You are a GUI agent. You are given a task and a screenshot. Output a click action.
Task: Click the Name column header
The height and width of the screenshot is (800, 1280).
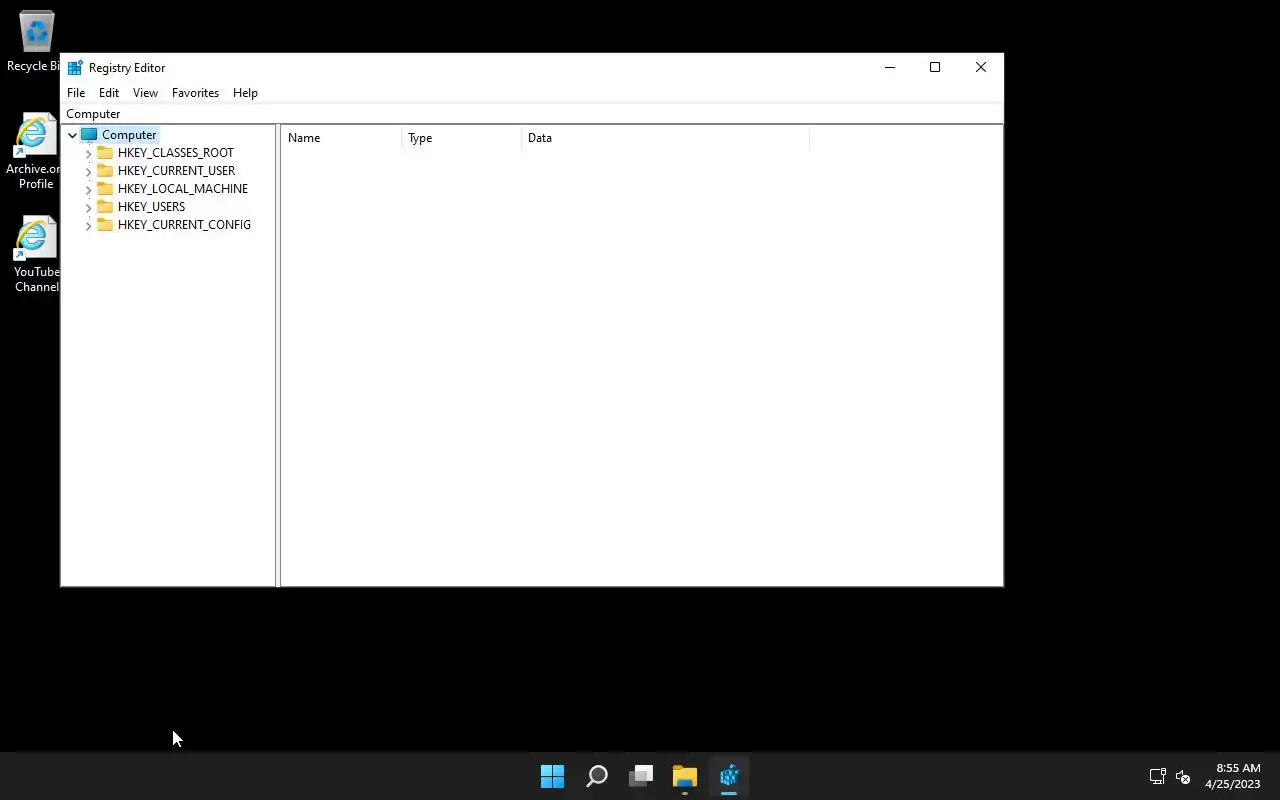point(341,138)
